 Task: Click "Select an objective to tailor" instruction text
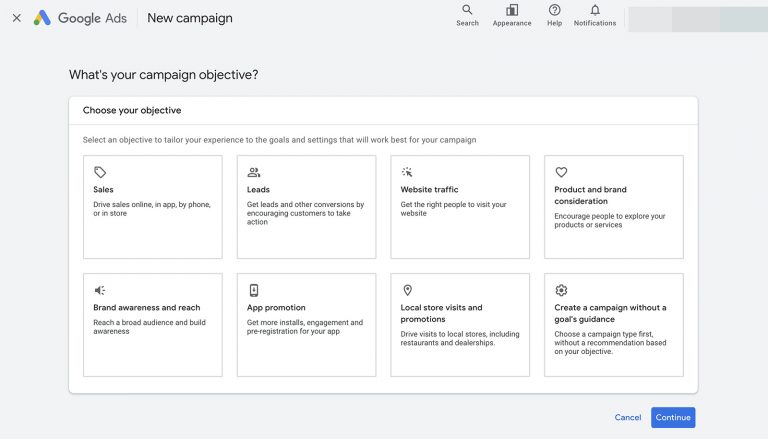(x=279, y=140)
